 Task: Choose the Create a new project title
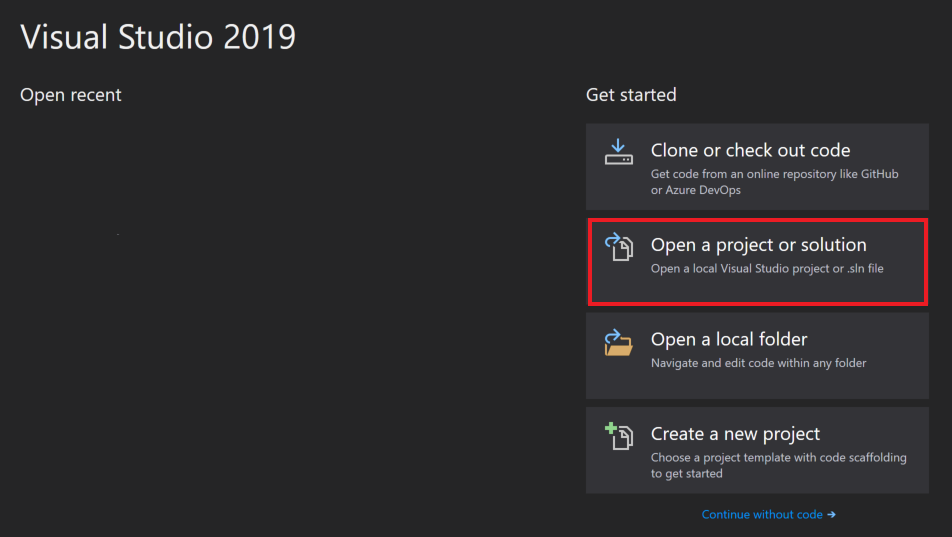click(x=735, y=434)
